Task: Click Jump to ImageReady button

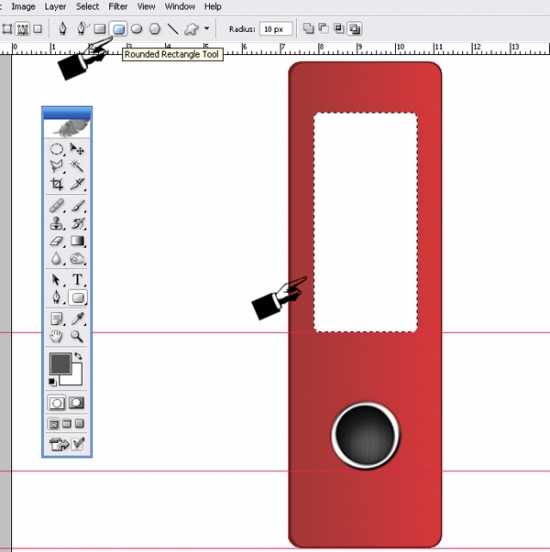Action: 59,444
